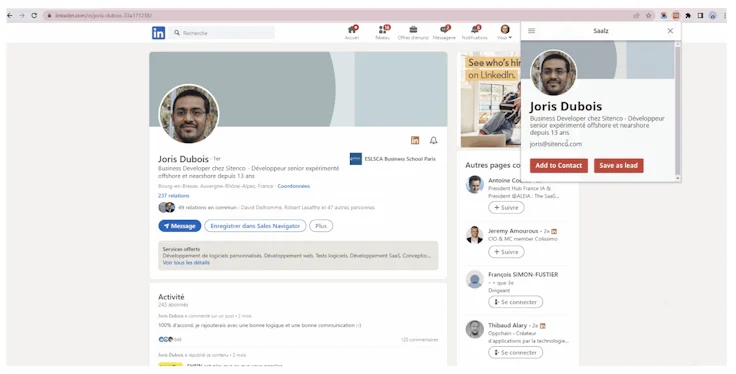736x374 pixels.
Task: Toggle the browser side panel icon
Action: tap(700, 15)
